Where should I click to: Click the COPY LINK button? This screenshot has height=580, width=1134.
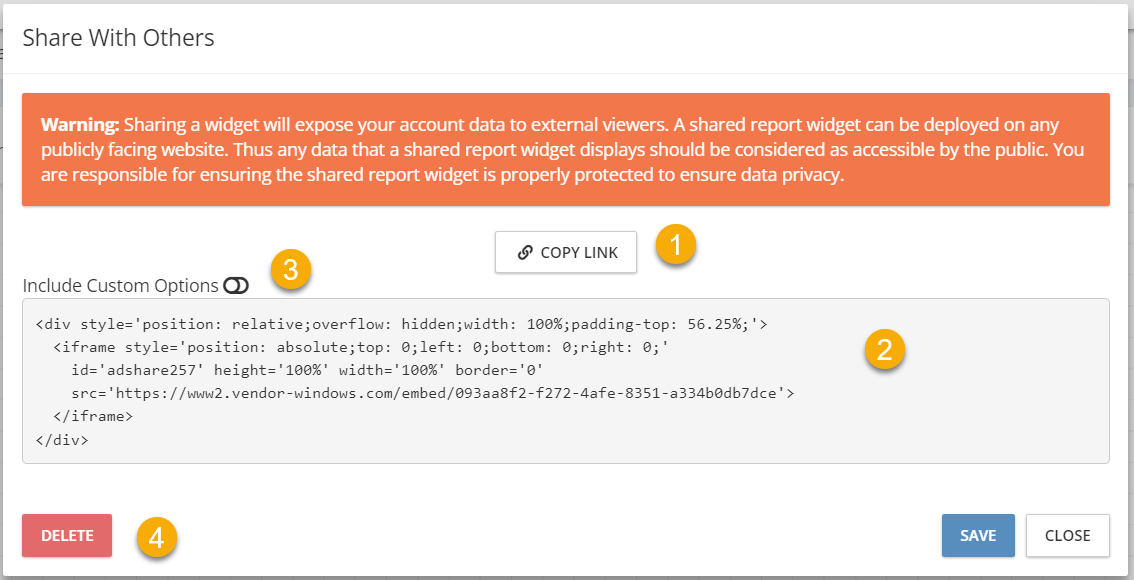[x=566, y=252]
